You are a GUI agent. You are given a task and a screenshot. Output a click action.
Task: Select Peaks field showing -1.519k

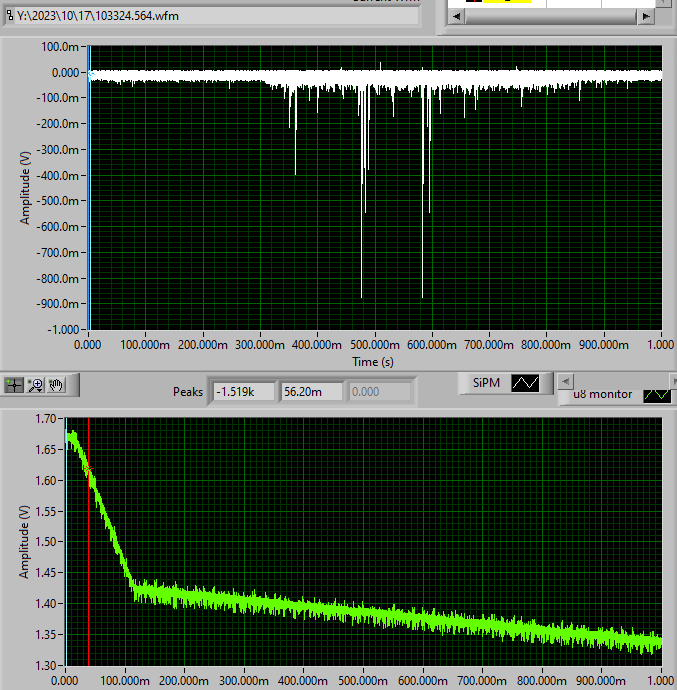tap(244, 392)
